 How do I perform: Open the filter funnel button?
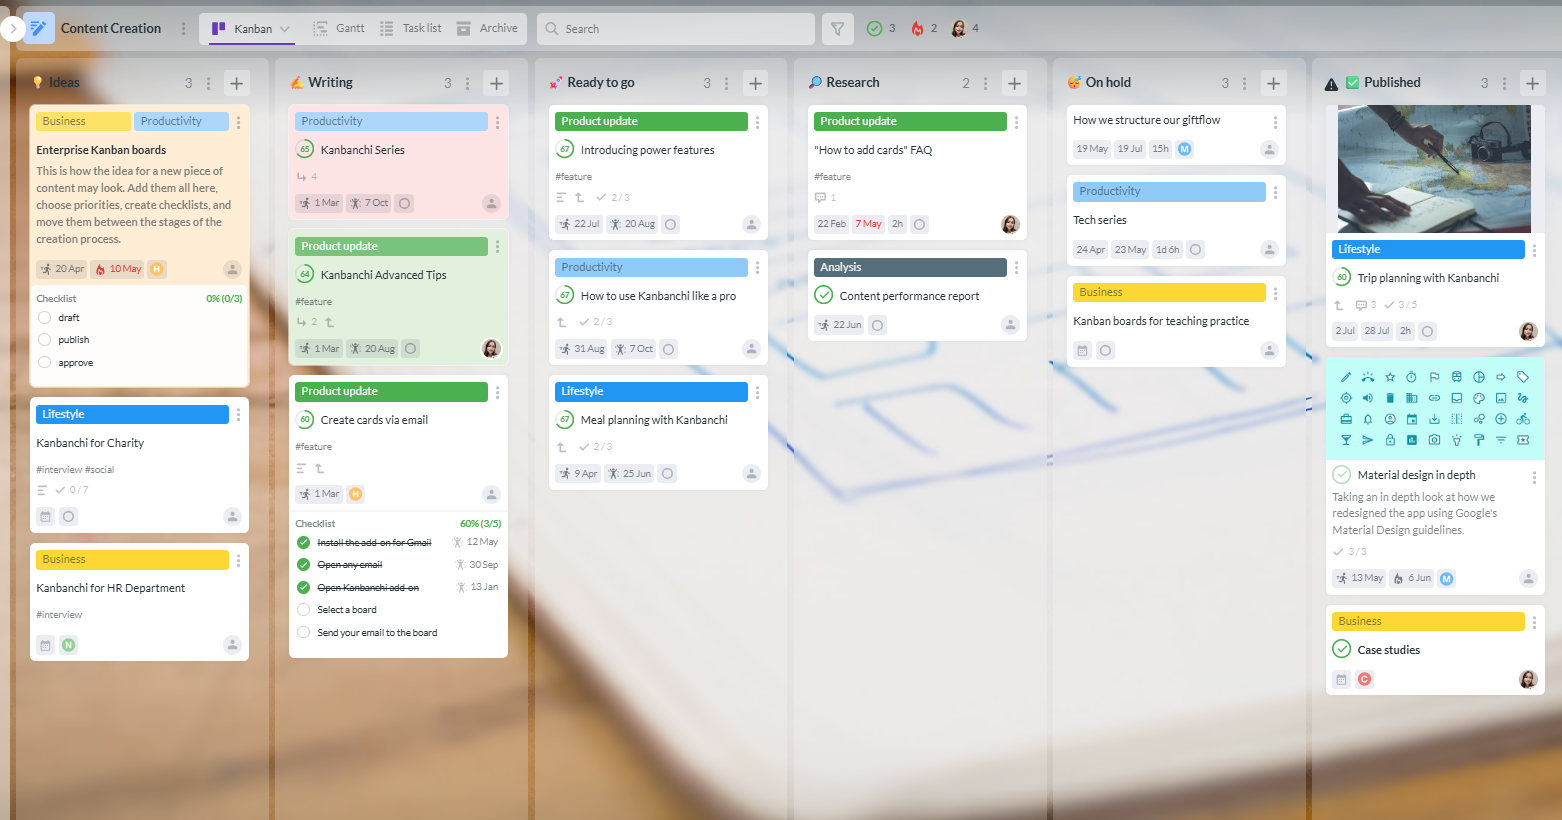pyautogui.click(x=838, y=29)
